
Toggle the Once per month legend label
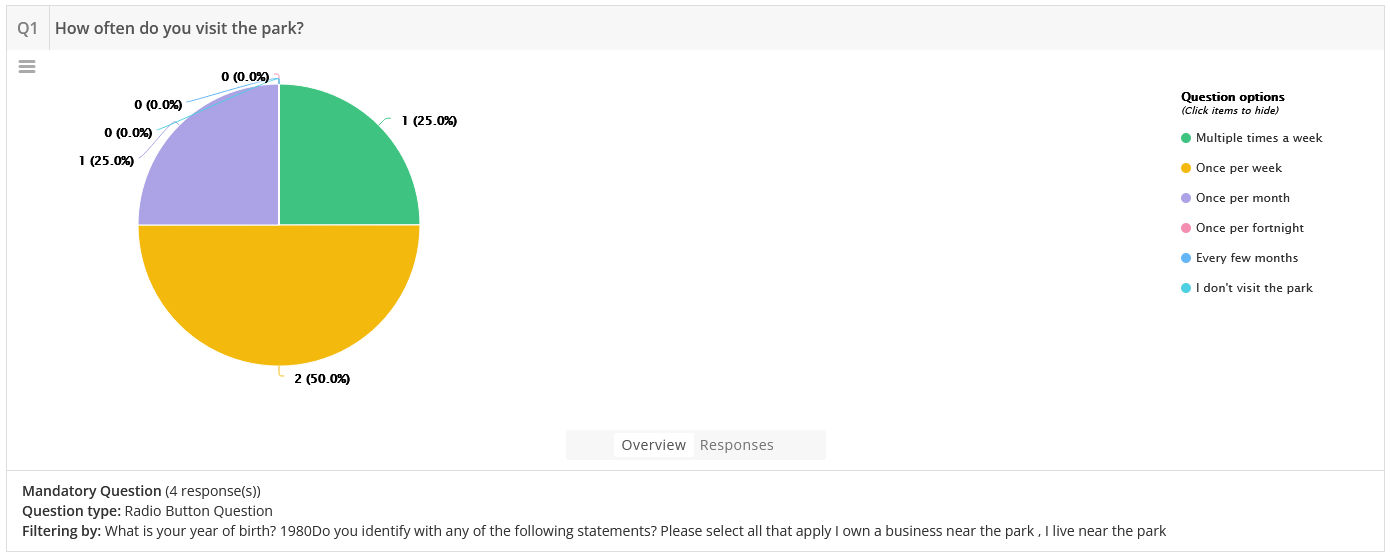1243,198
